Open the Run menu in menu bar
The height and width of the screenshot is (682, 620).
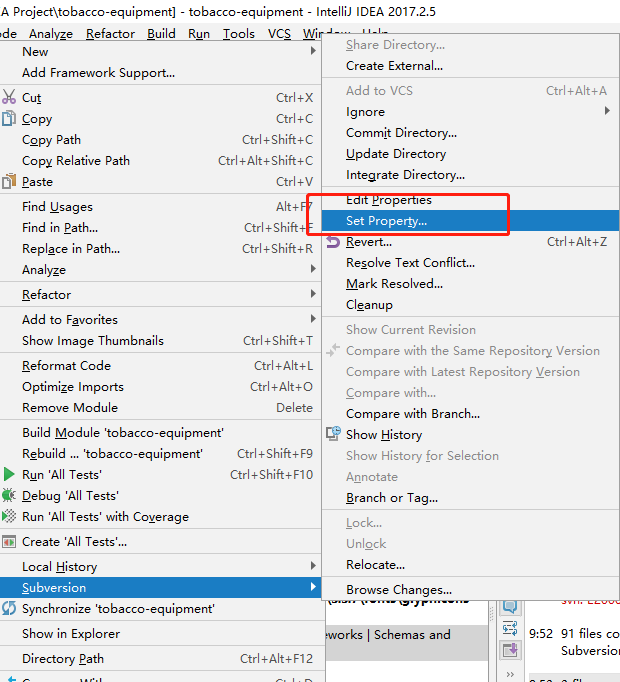click(x=199, y=34)
